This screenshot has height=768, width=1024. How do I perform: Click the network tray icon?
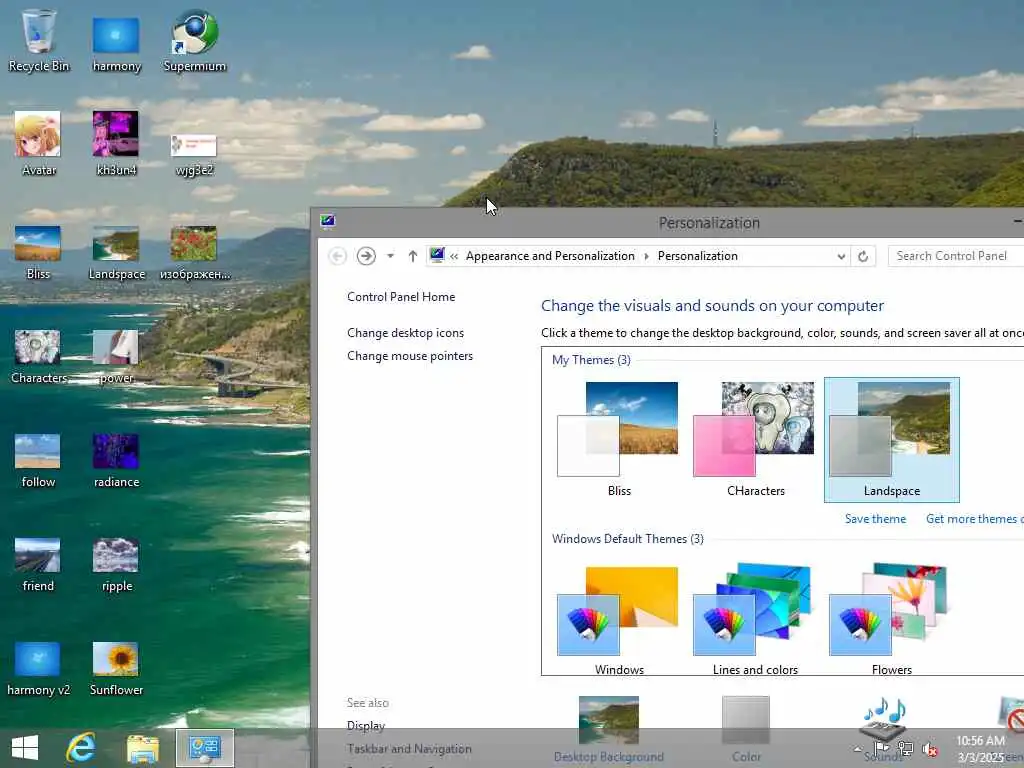tap(905, 749)
